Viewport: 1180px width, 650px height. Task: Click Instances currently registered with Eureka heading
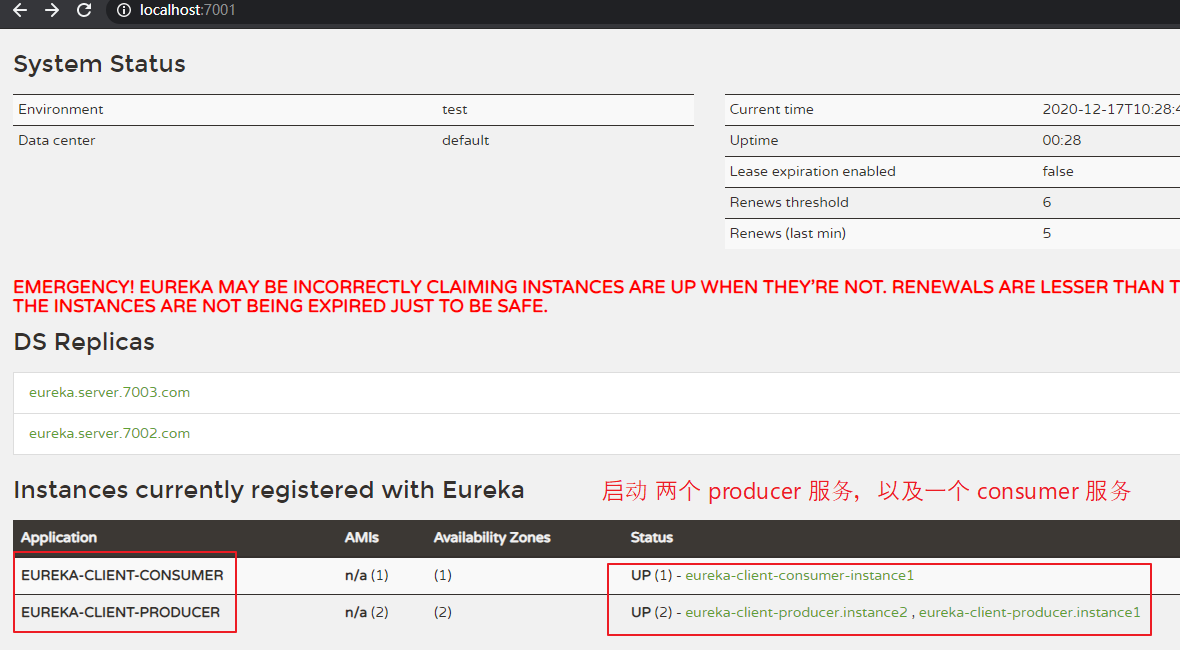[269, 491]
